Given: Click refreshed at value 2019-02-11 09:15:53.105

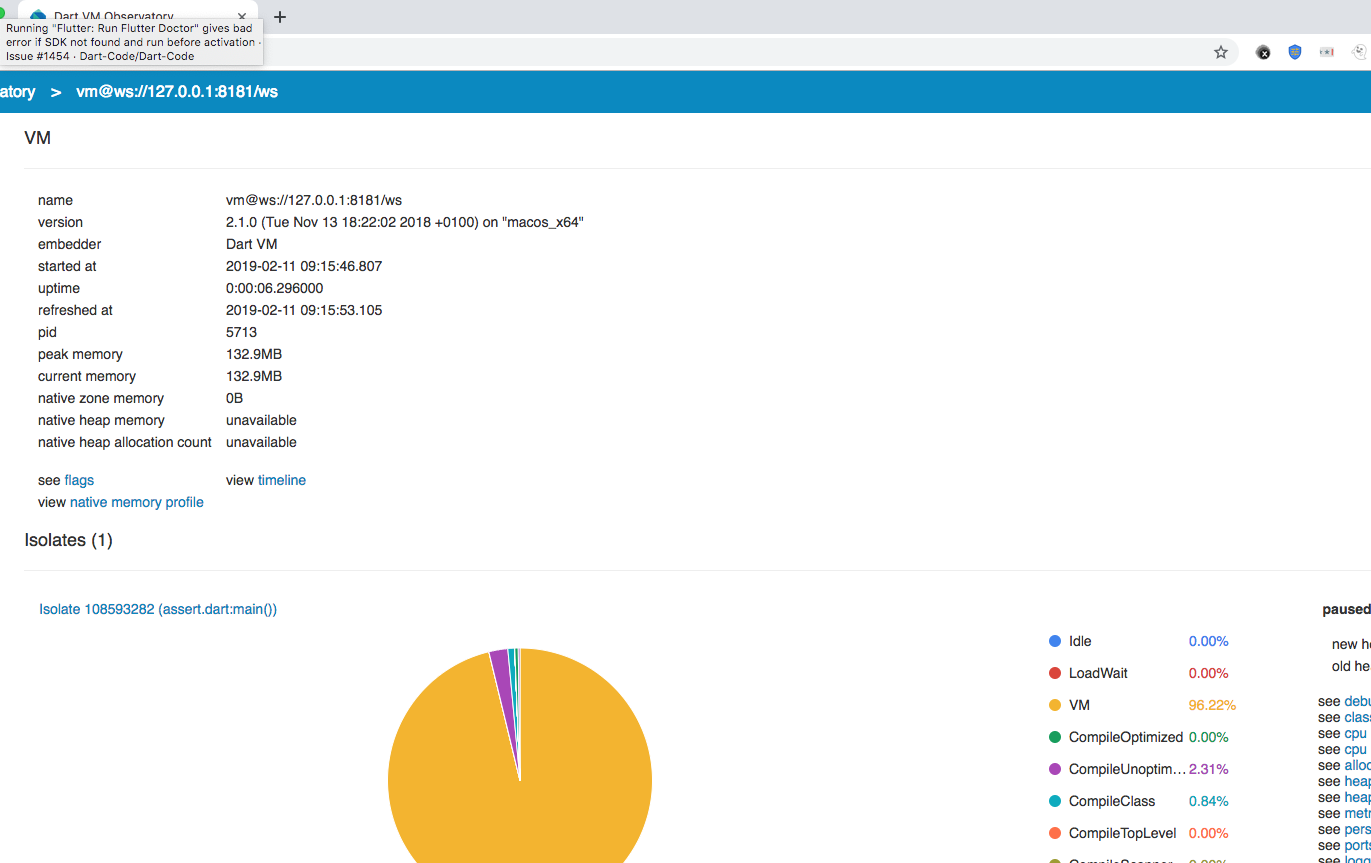Looking at the screenshot, I should [304, 310].
